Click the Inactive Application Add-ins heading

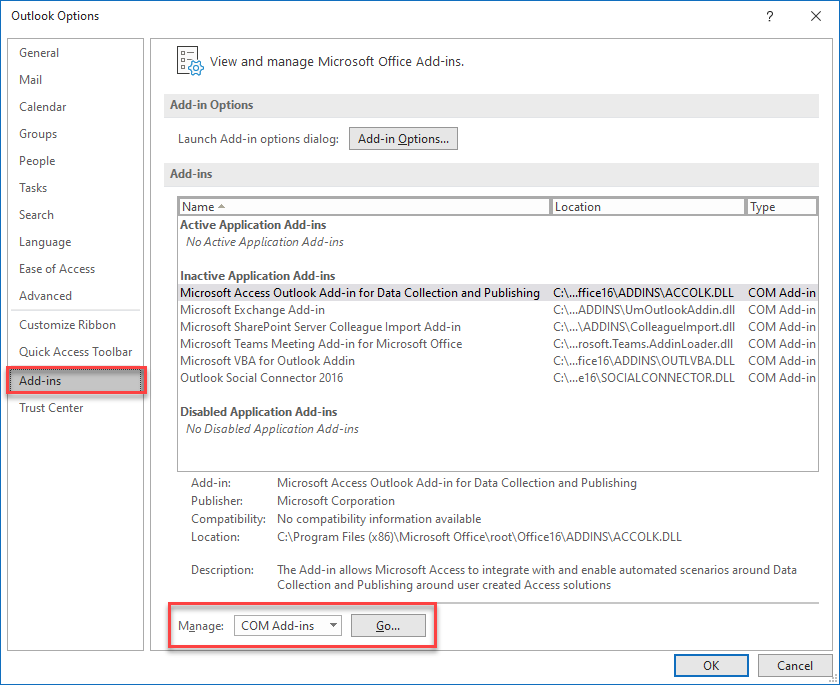click(x=258, y=276)
